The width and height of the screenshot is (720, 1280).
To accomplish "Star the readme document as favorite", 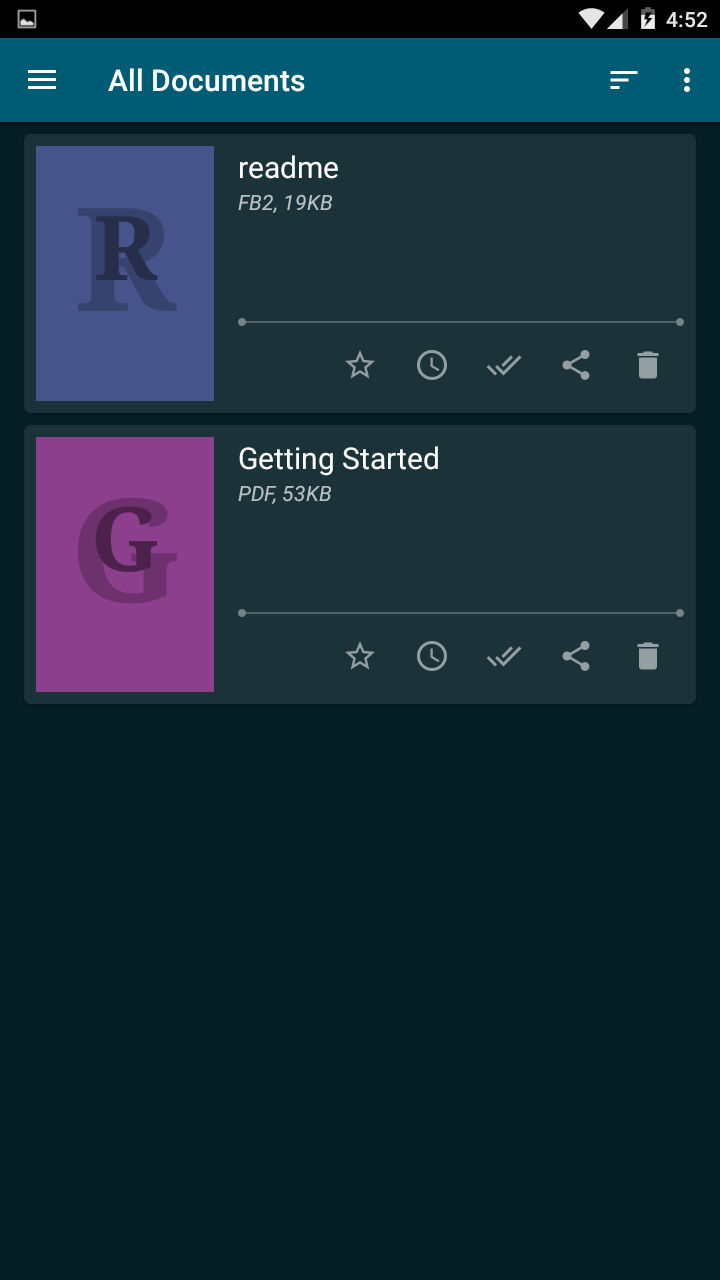I will 360,365.
